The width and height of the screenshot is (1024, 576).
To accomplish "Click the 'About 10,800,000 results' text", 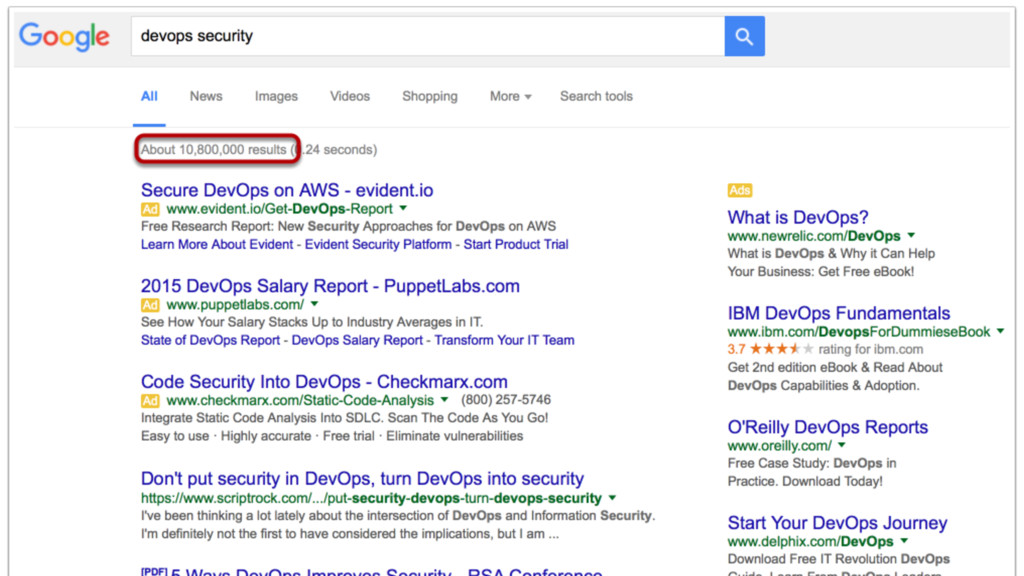I will point(214,150).
